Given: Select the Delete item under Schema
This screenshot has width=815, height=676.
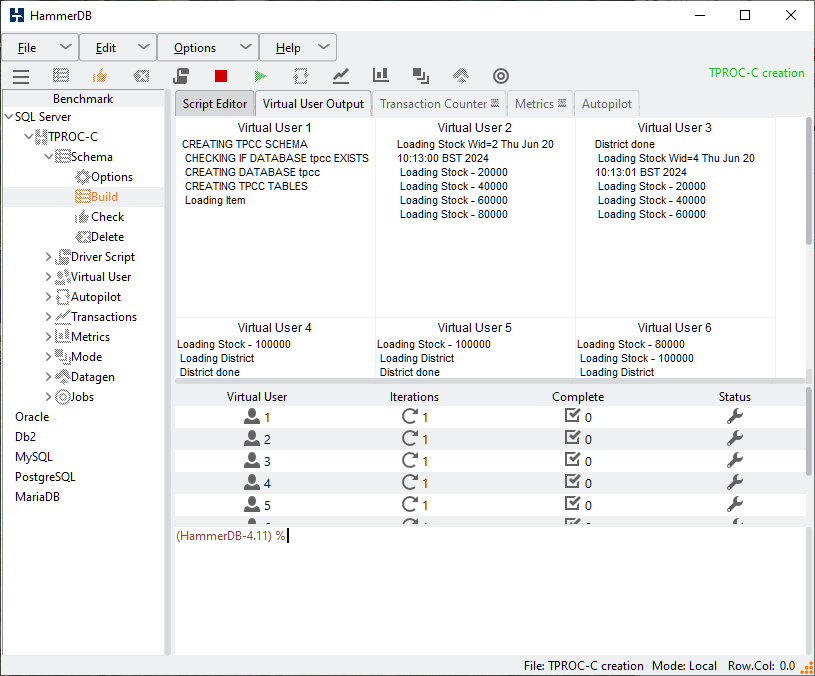Looking at the screenshot, I should coord(100,237).
